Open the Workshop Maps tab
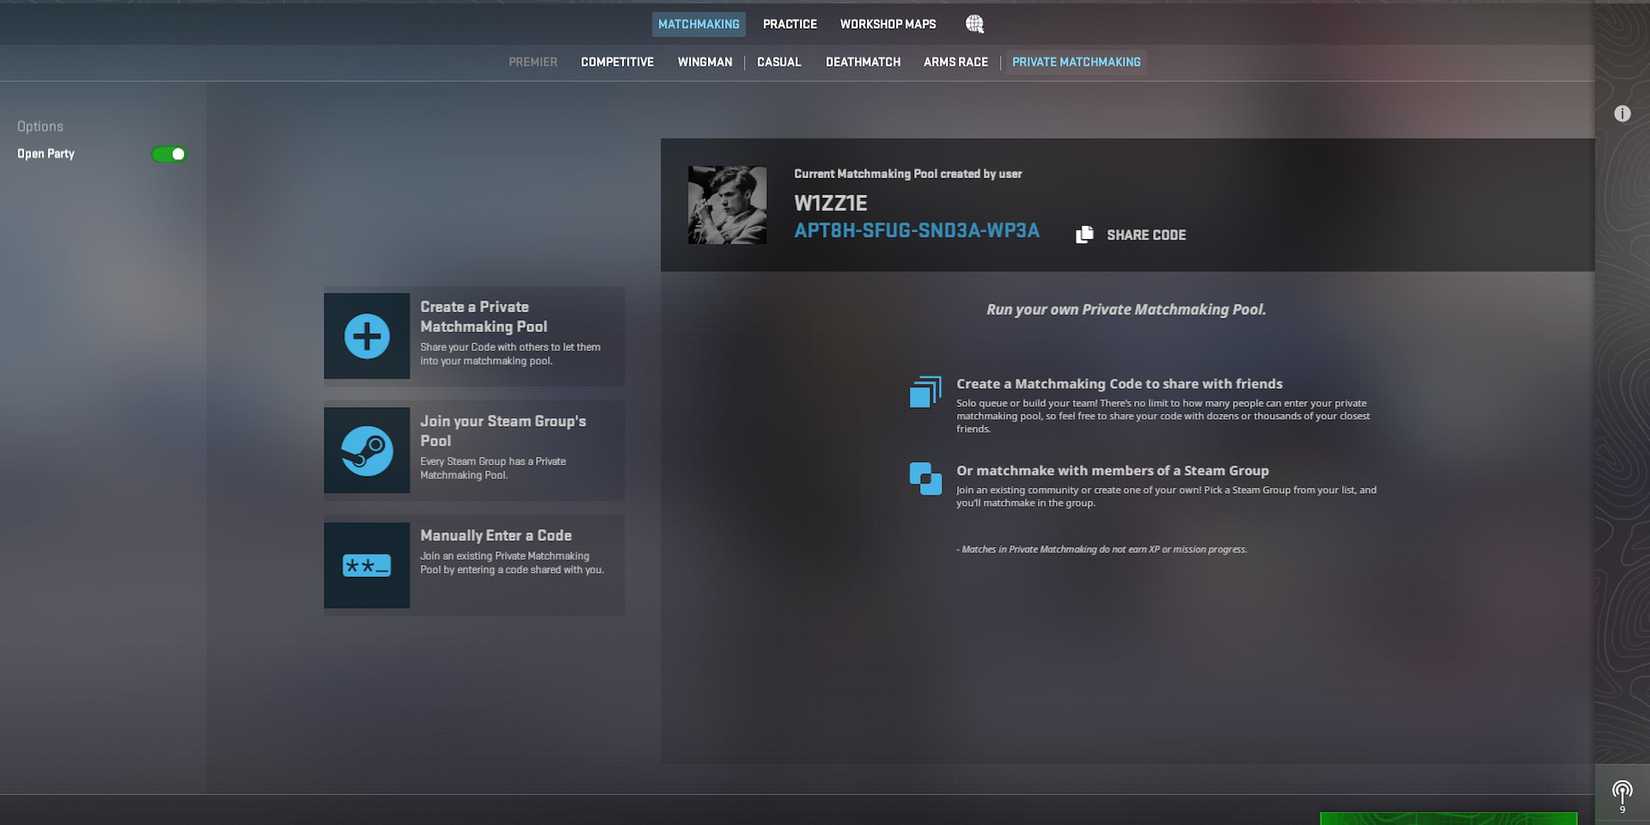The image size is (1650, 825). point(888,24)
